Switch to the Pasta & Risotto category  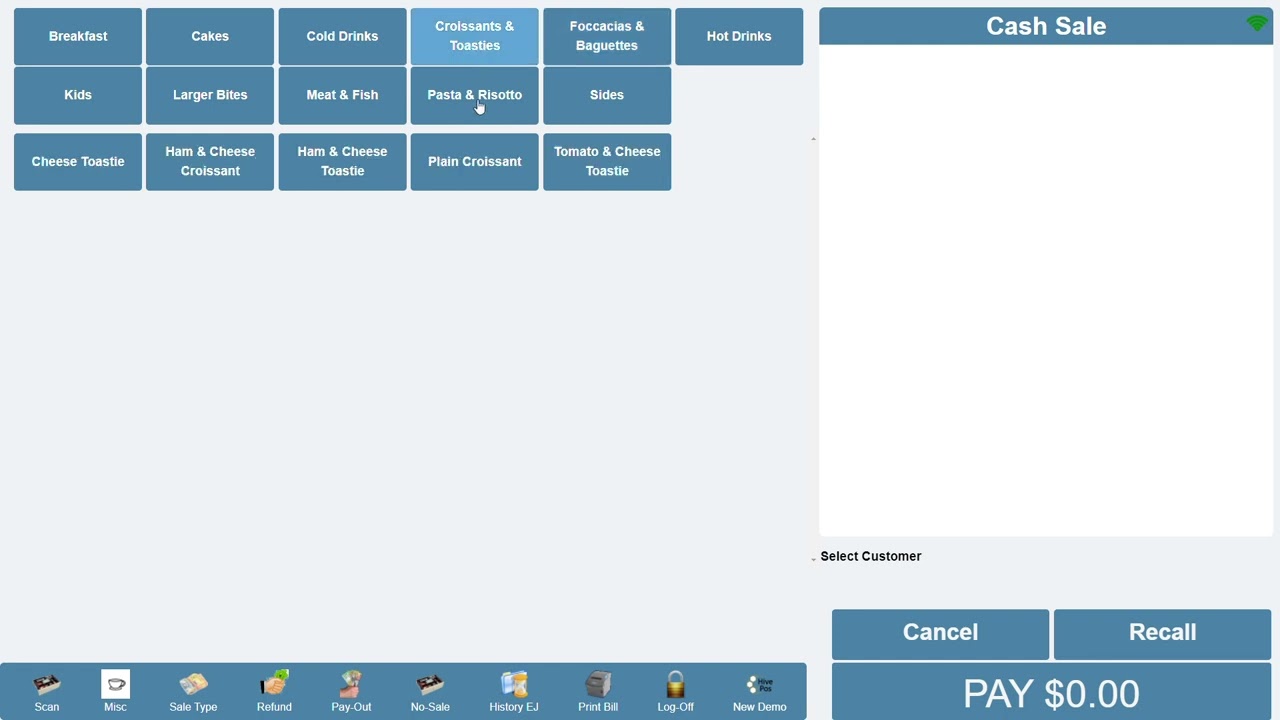[x=475, y=96]
